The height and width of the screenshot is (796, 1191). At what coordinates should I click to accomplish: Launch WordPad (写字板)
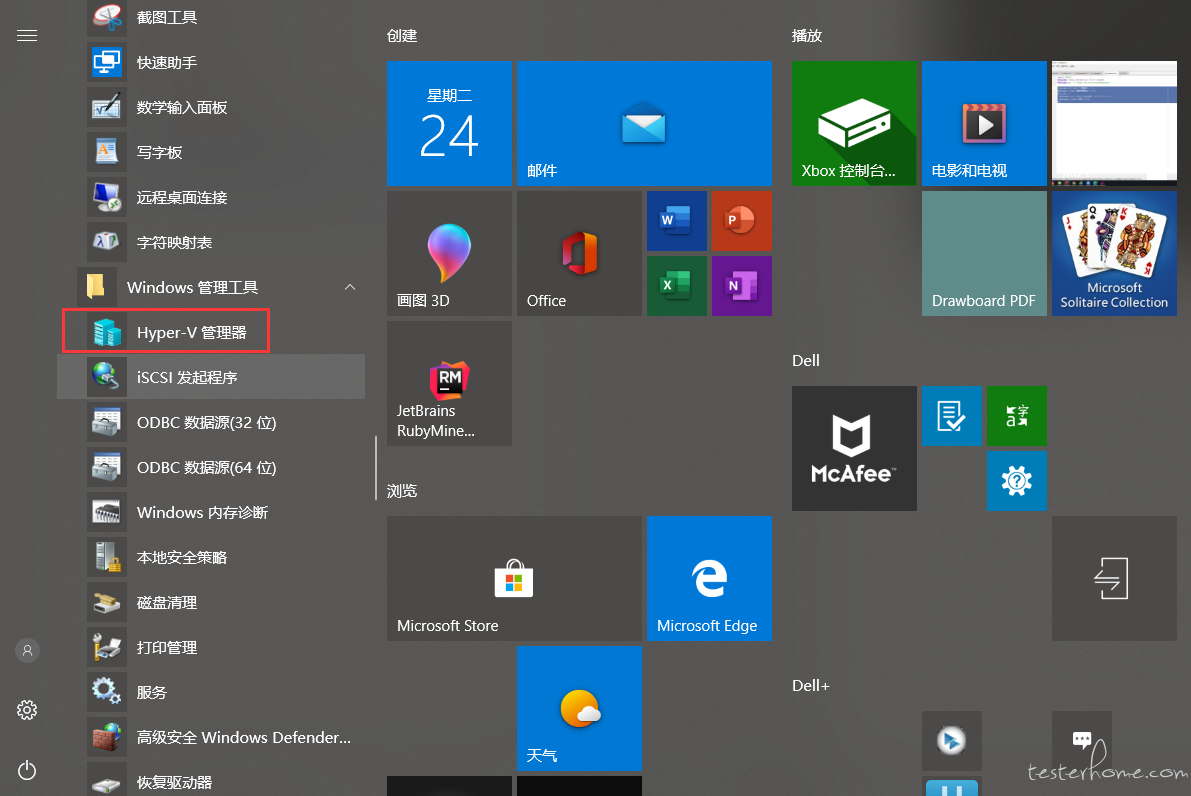click(x=211, y=152)
